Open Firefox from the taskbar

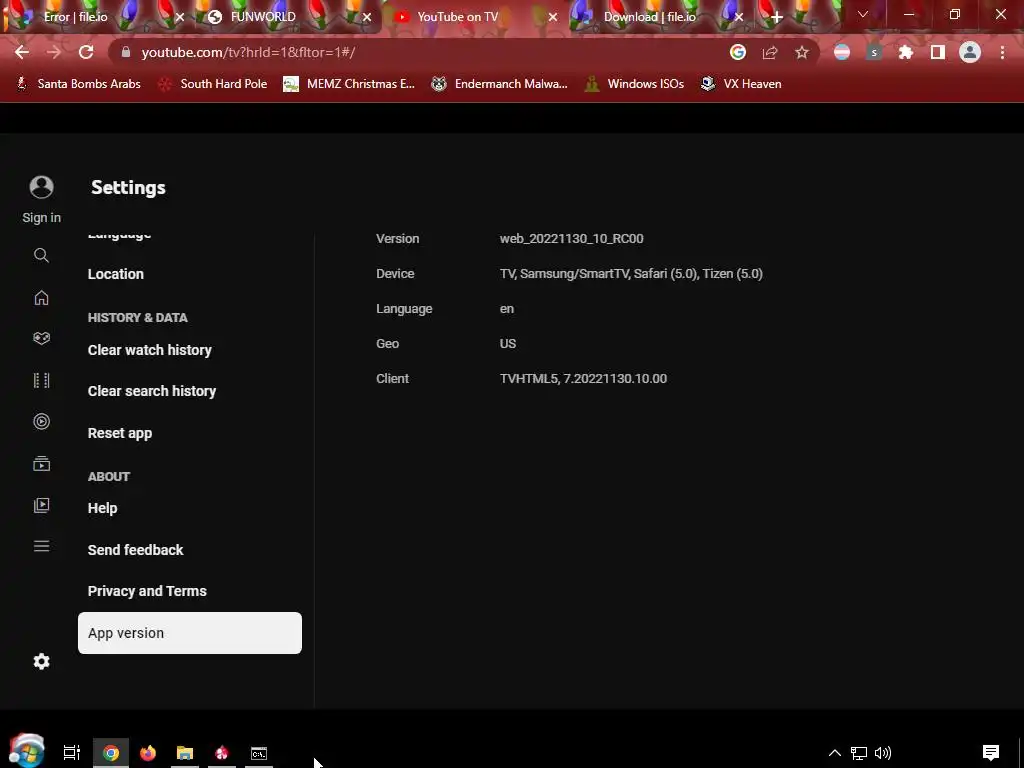[x=148, y=753]
